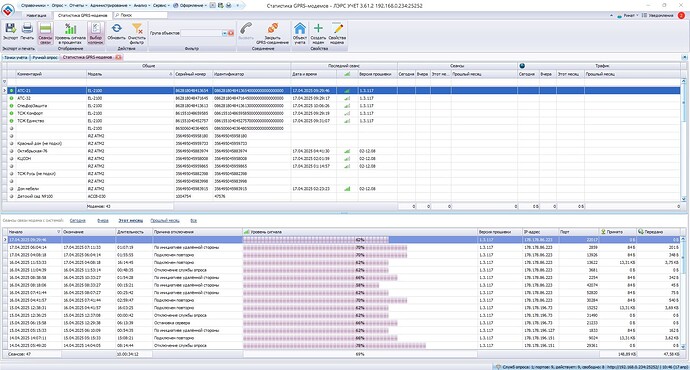
Task: Open the Анализ menu
Action: coord(142,6)
